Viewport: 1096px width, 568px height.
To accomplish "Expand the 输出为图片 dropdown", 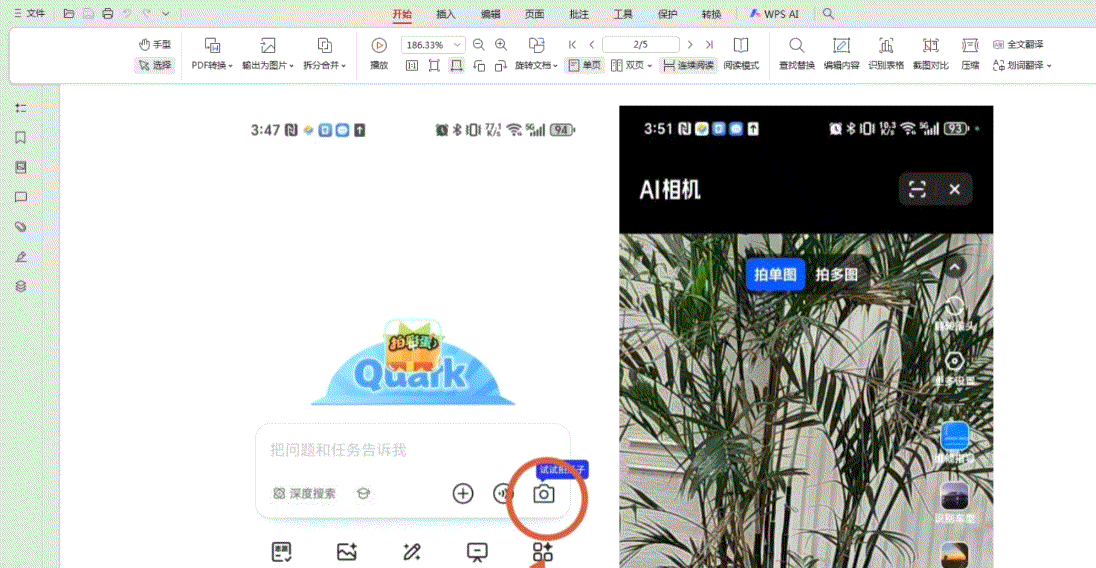I will click(x=268, y=65).
